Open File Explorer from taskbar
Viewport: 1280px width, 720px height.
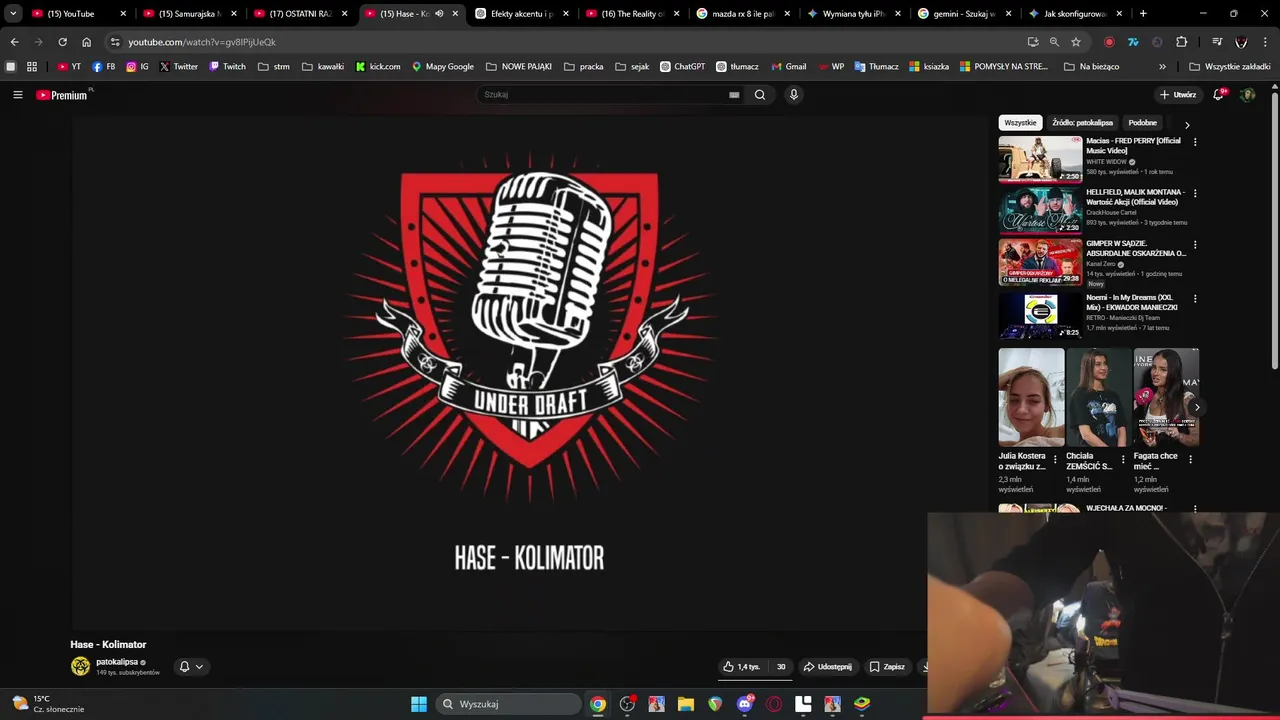pos(686,704)
